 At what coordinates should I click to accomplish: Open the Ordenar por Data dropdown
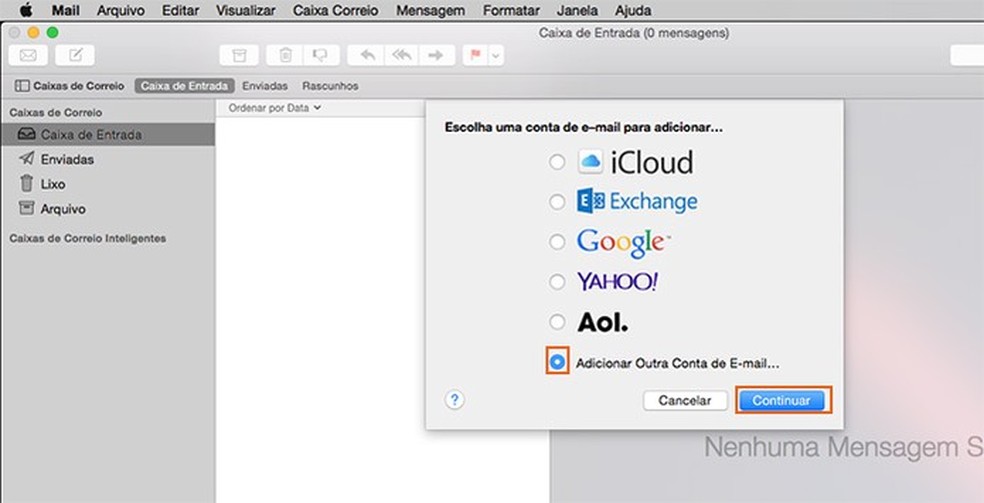coord(274,108)
